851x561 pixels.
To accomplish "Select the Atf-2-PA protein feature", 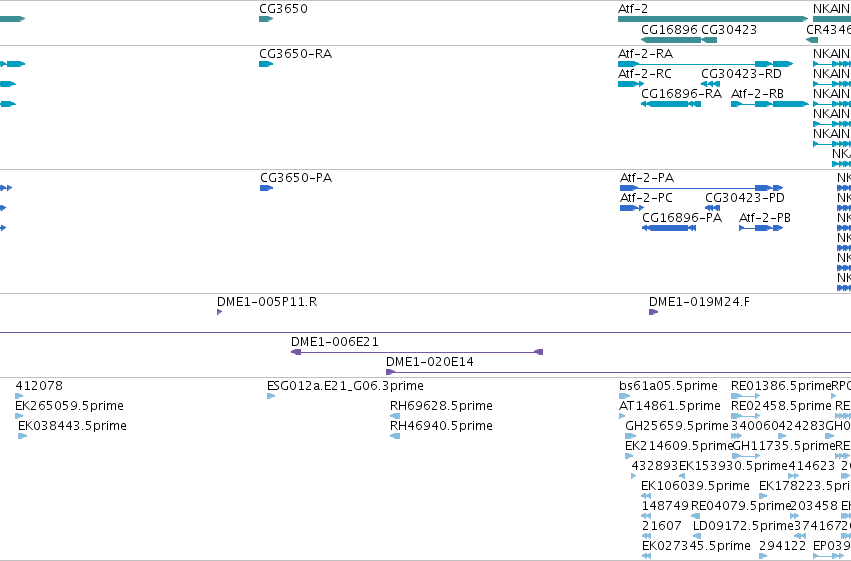I will [x=702, y=188].
